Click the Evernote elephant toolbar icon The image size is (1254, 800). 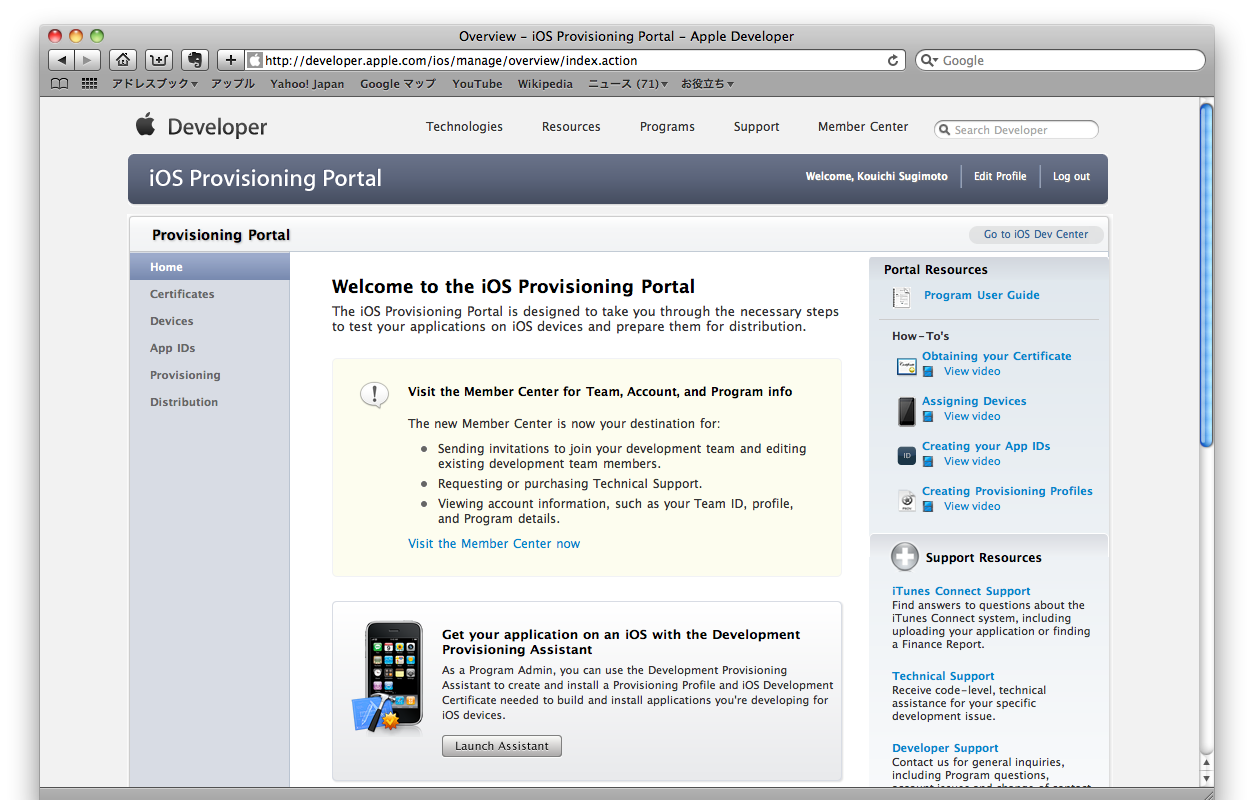pos(194,60)
